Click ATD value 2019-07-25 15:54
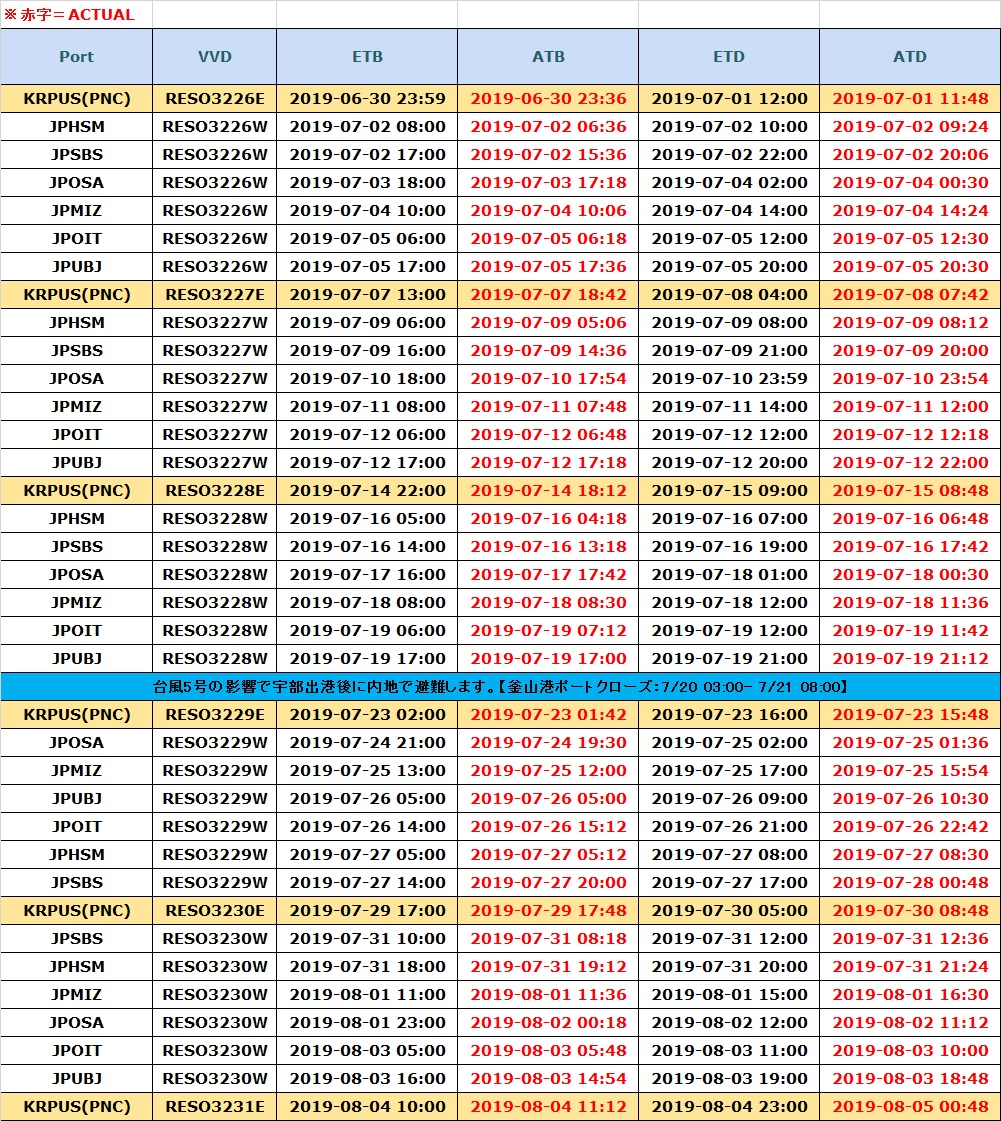The image size is (1001, 1121). tap(909, 771)
